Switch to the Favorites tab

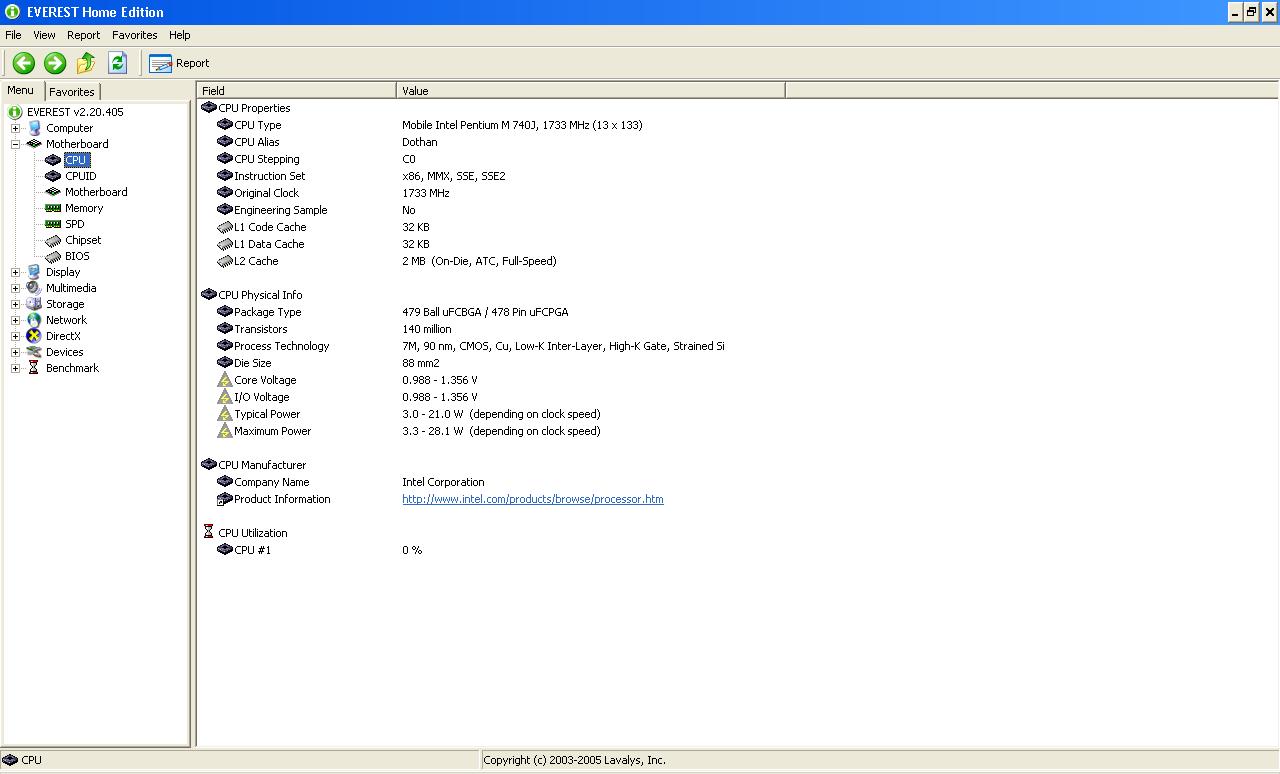(72, 91)
